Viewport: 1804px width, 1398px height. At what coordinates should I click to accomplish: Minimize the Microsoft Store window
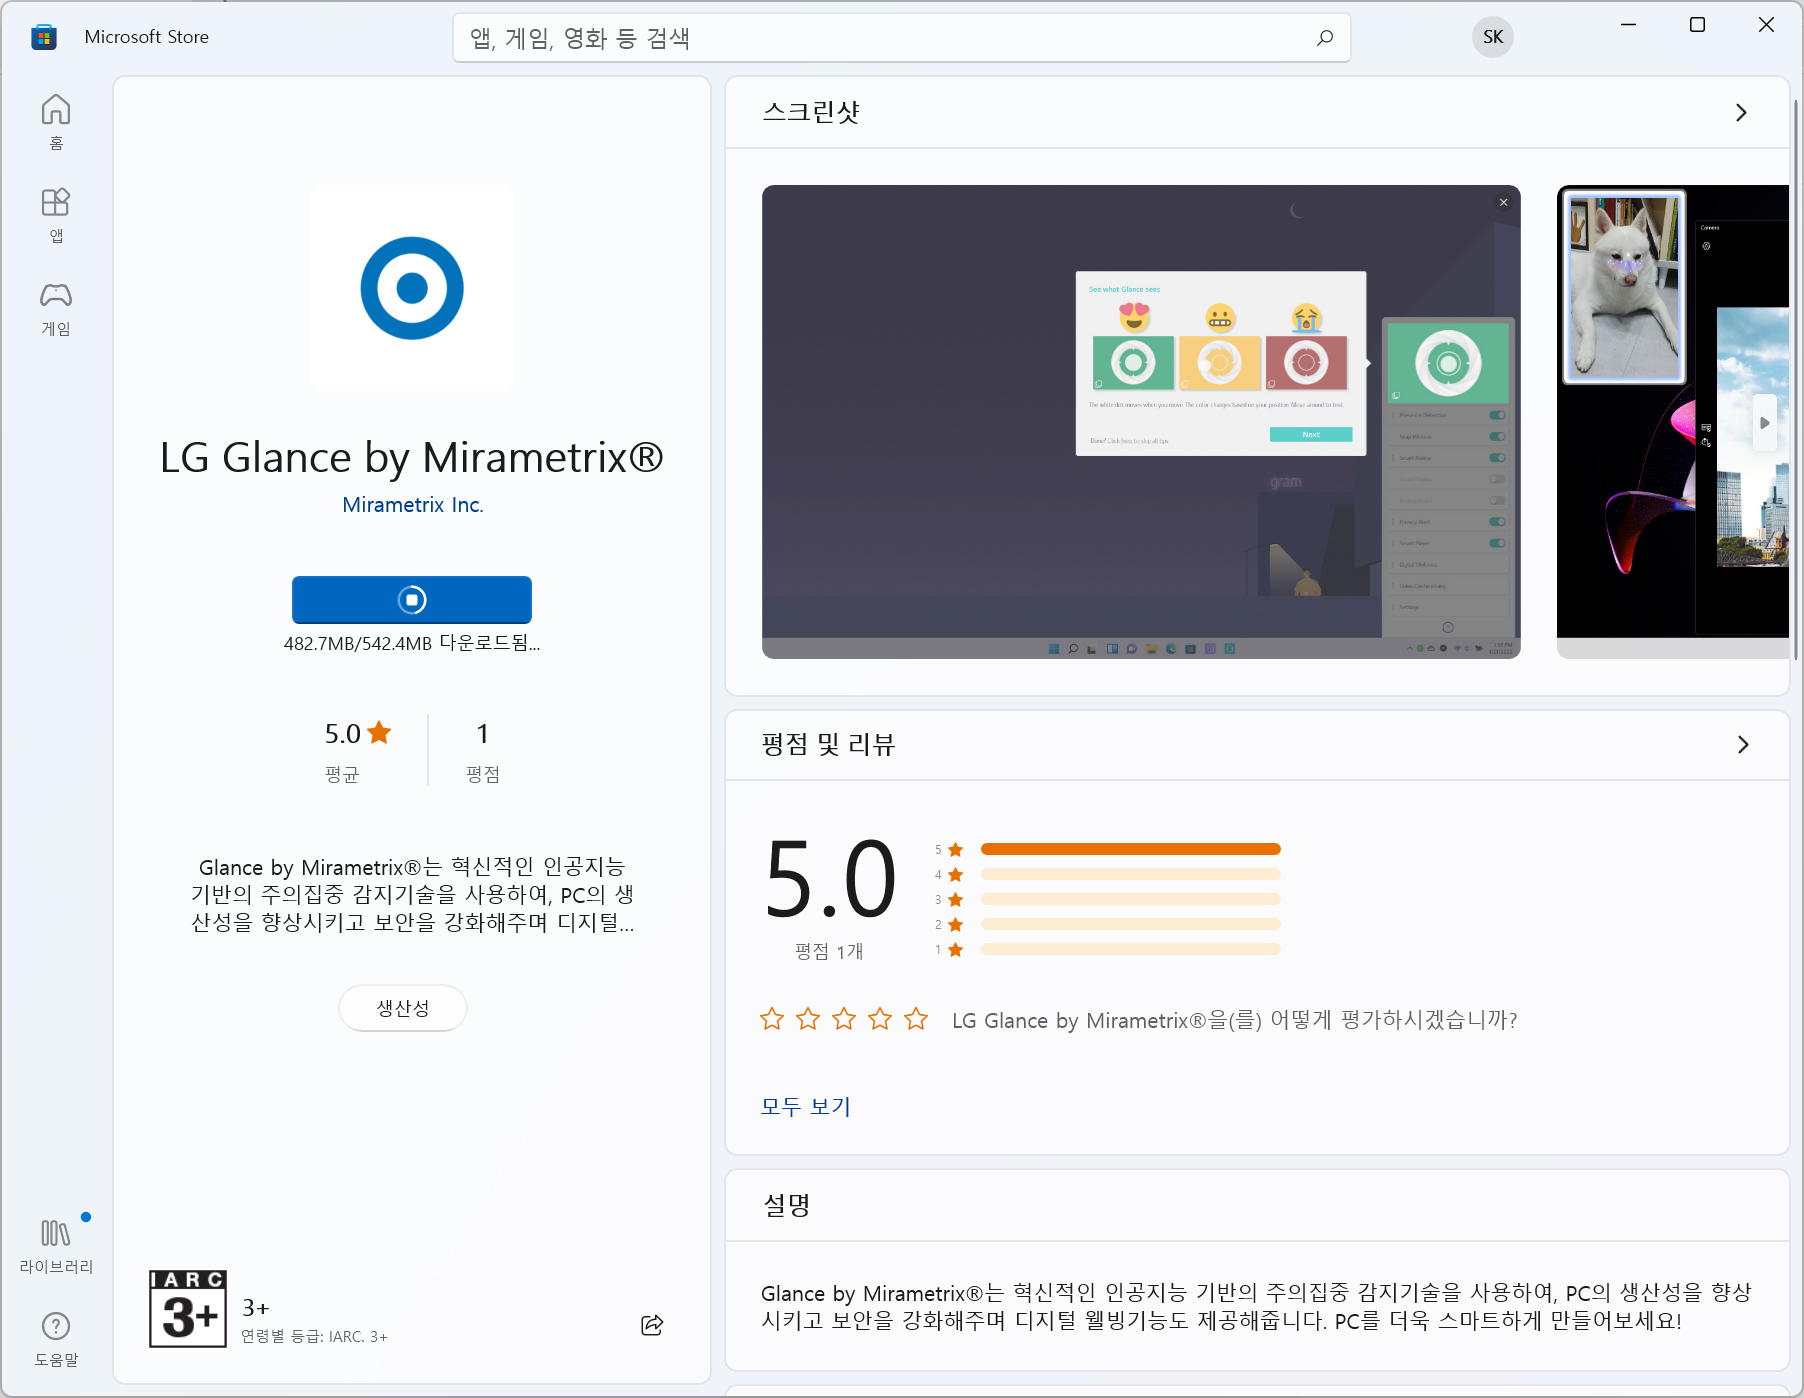[x=1629, y=24]
